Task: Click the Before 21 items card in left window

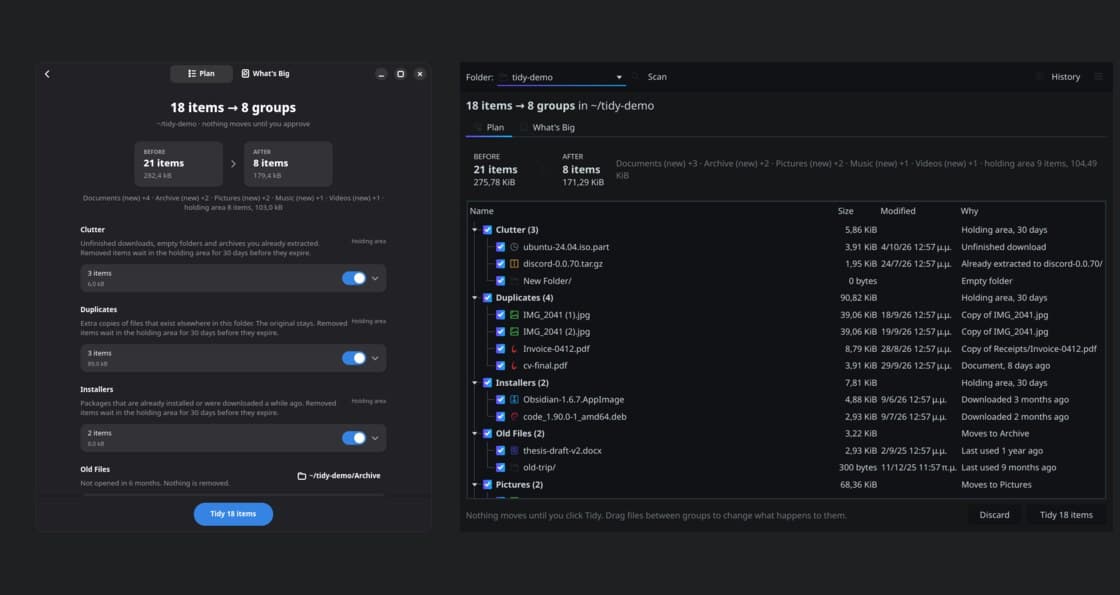Action: 179,164
